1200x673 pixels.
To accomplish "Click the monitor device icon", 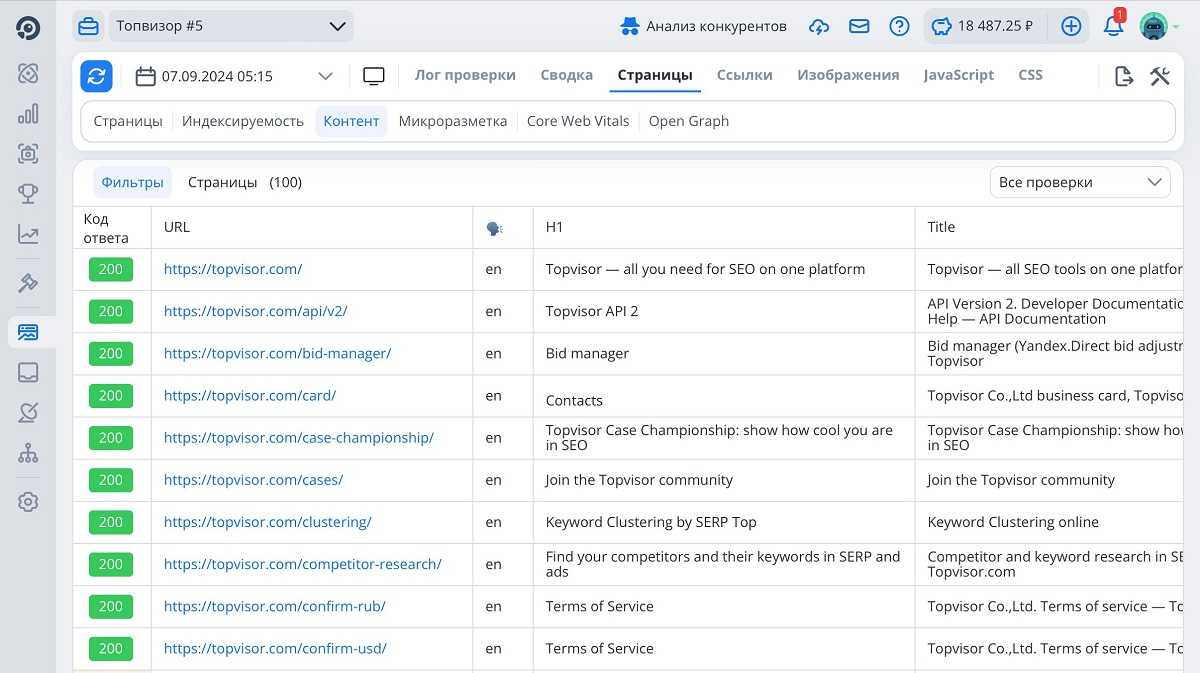I will 374,76.
